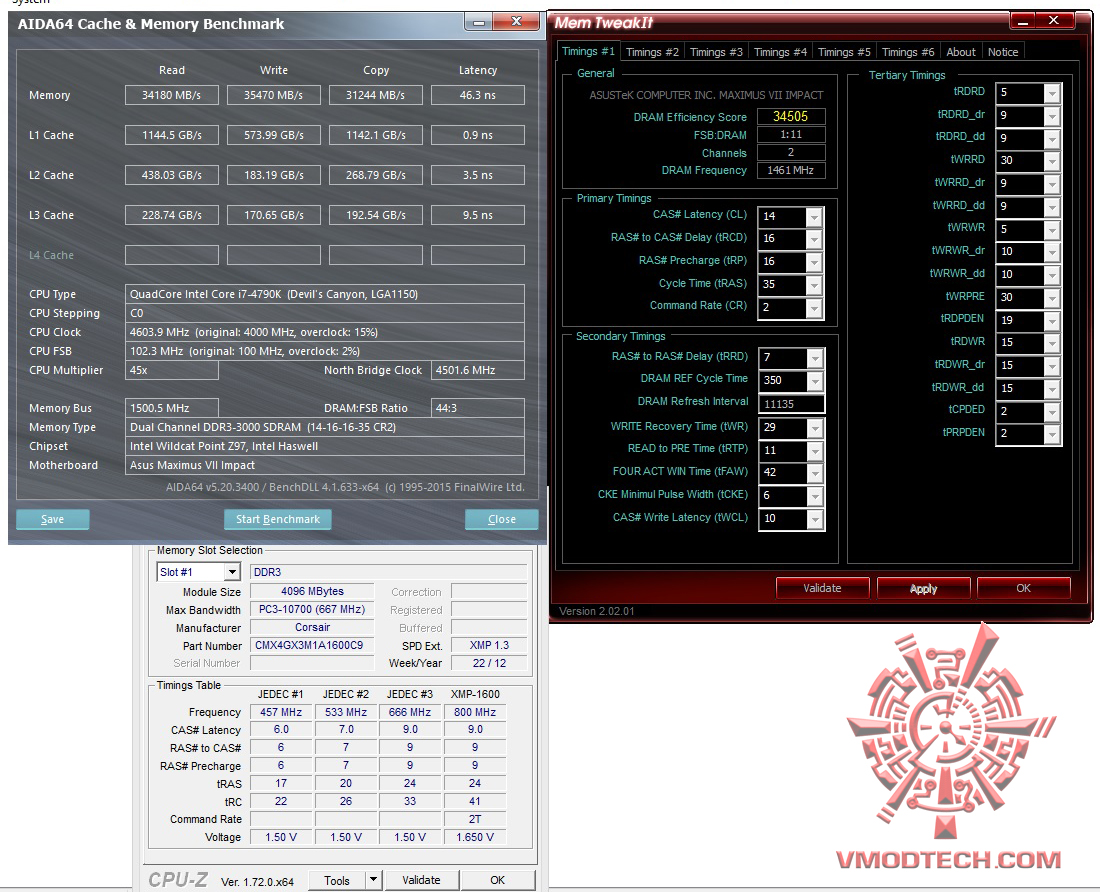Open tRDRD tertiary timing dropdown
The height and width of the screenshot is (892, 1100).
[1052, 93]
